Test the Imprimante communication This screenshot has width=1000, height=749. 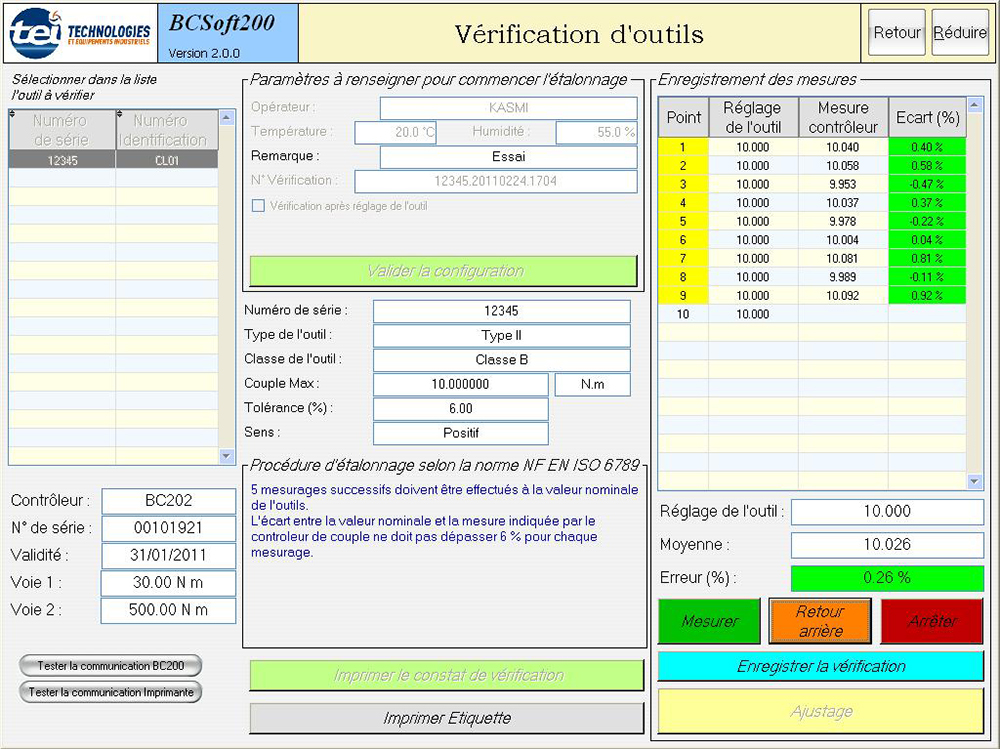click(x=110, y=691)
